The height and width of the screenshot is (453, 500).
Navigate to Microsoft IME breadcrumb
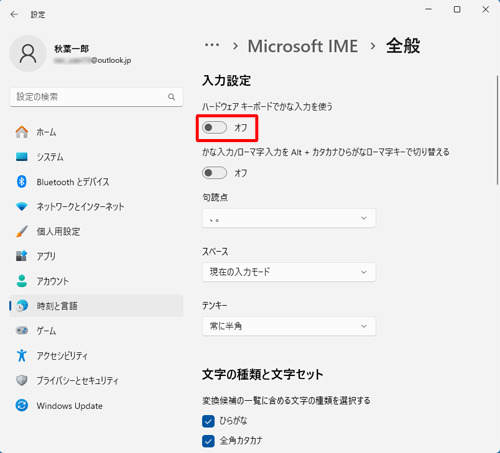click(x=303, y=46)
